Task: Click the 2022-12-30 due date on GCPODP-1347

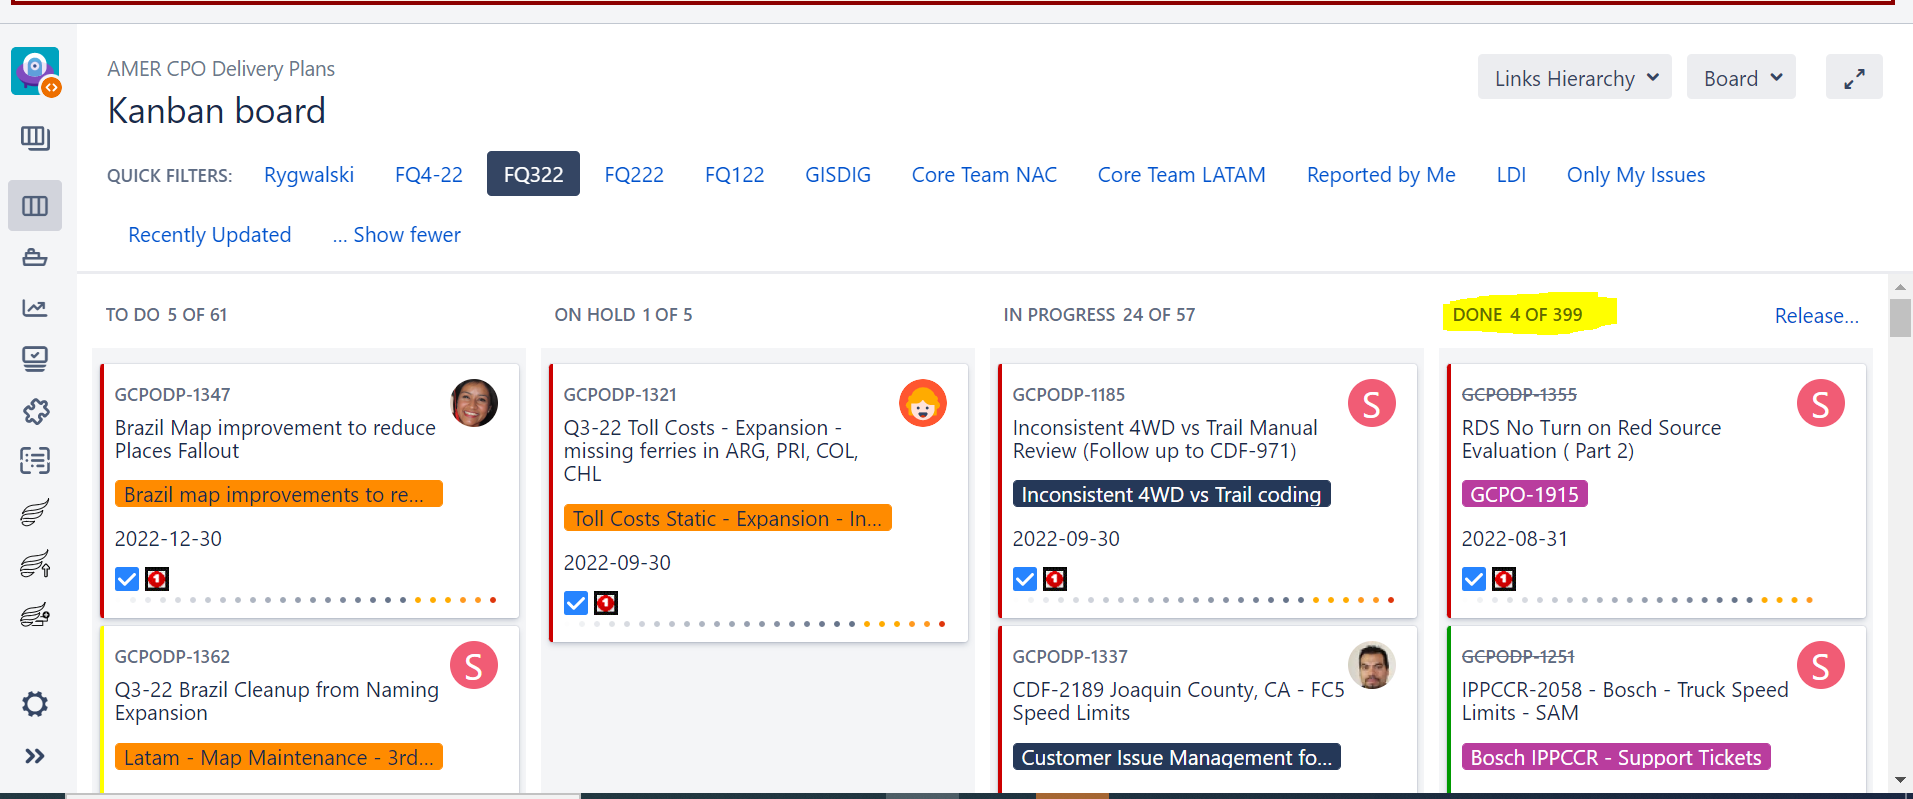Action: click(x=168, y=539)
